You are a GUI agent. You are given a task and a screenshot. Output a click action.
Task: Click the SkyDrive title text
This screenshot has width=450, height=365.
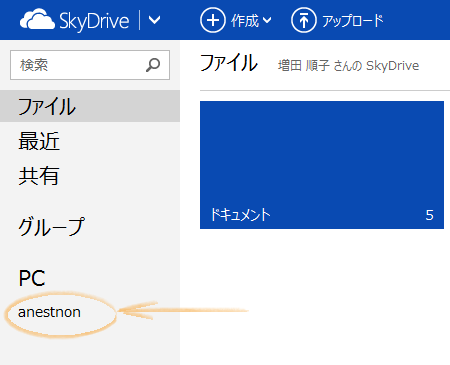point(94,21)
